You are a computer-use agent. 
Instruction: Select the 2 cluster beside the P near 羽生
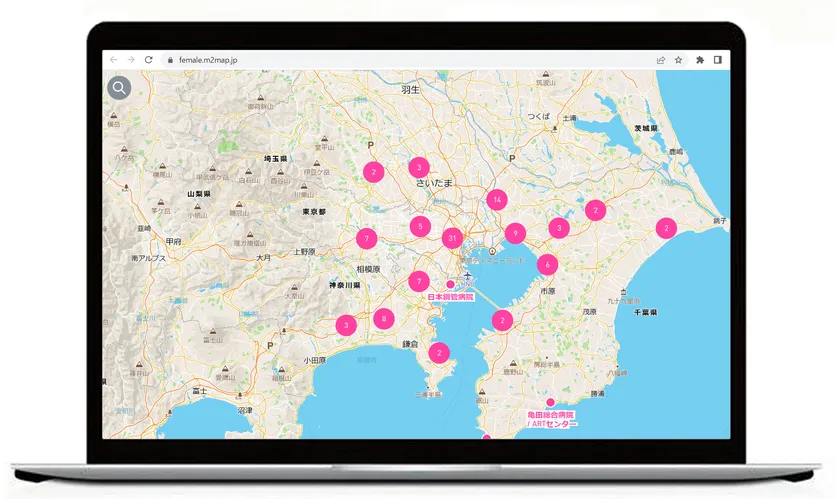pos(373,172)
